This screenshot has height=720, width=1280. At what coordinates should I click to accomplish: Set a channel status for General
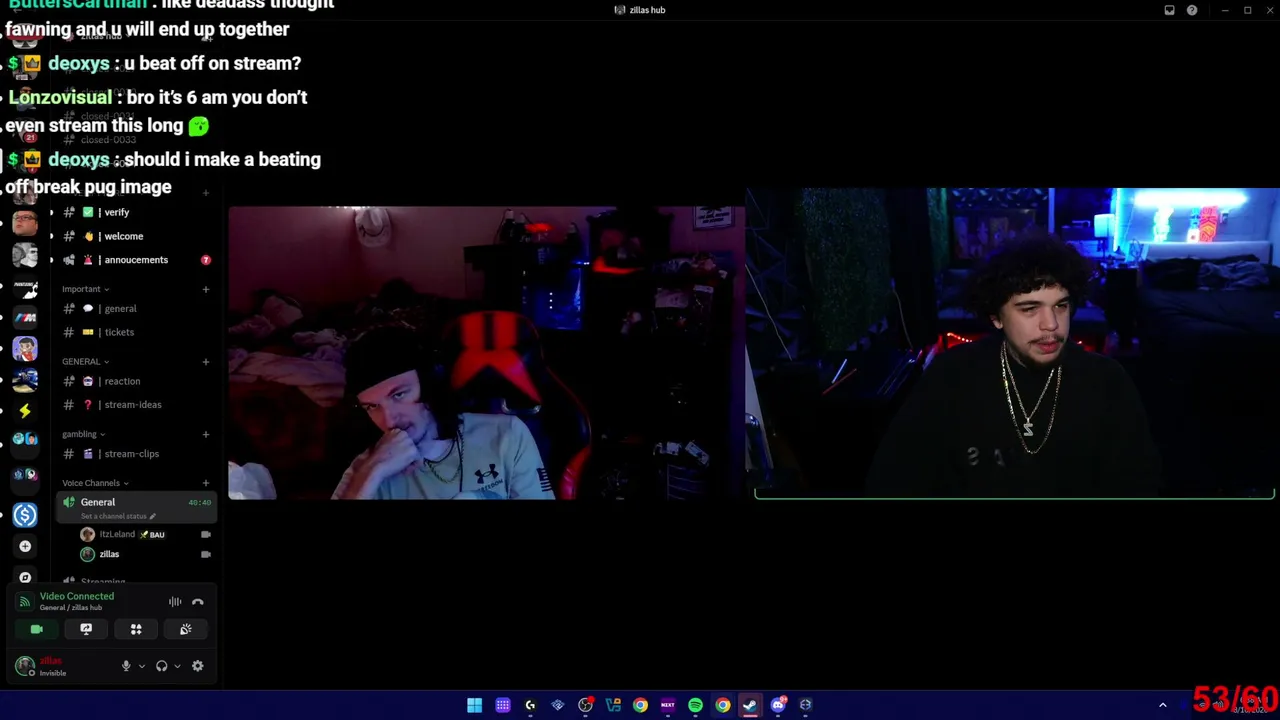(x=118, y=516)
